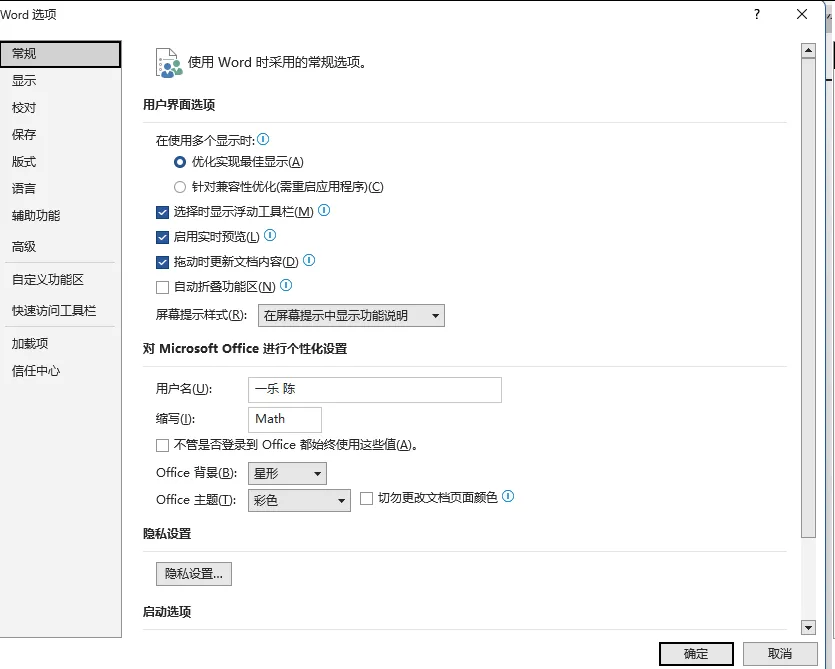Click the scrollbar up arrow

point(808,51)
